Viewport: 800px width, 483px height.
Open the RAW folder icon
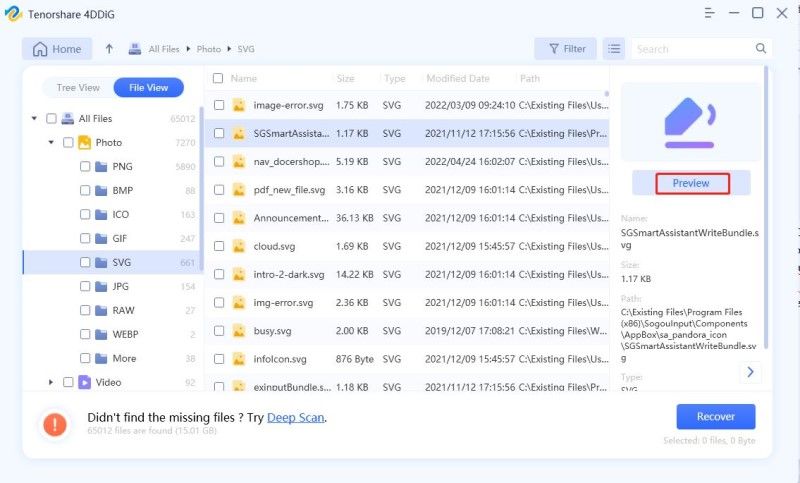[101, 310]
